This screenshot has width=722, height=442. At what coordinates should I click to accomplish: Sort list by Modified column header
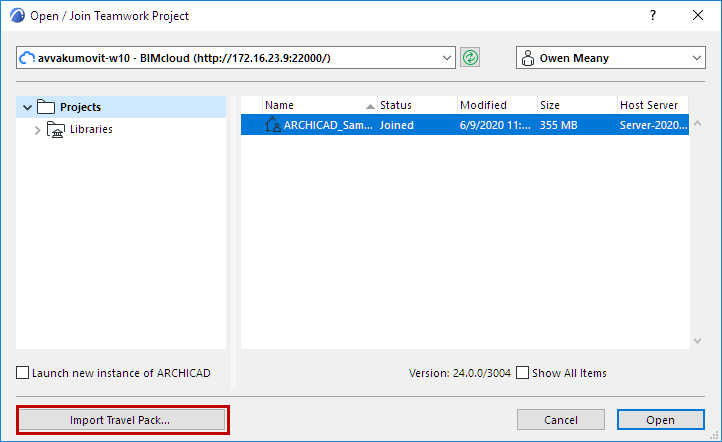497,105
